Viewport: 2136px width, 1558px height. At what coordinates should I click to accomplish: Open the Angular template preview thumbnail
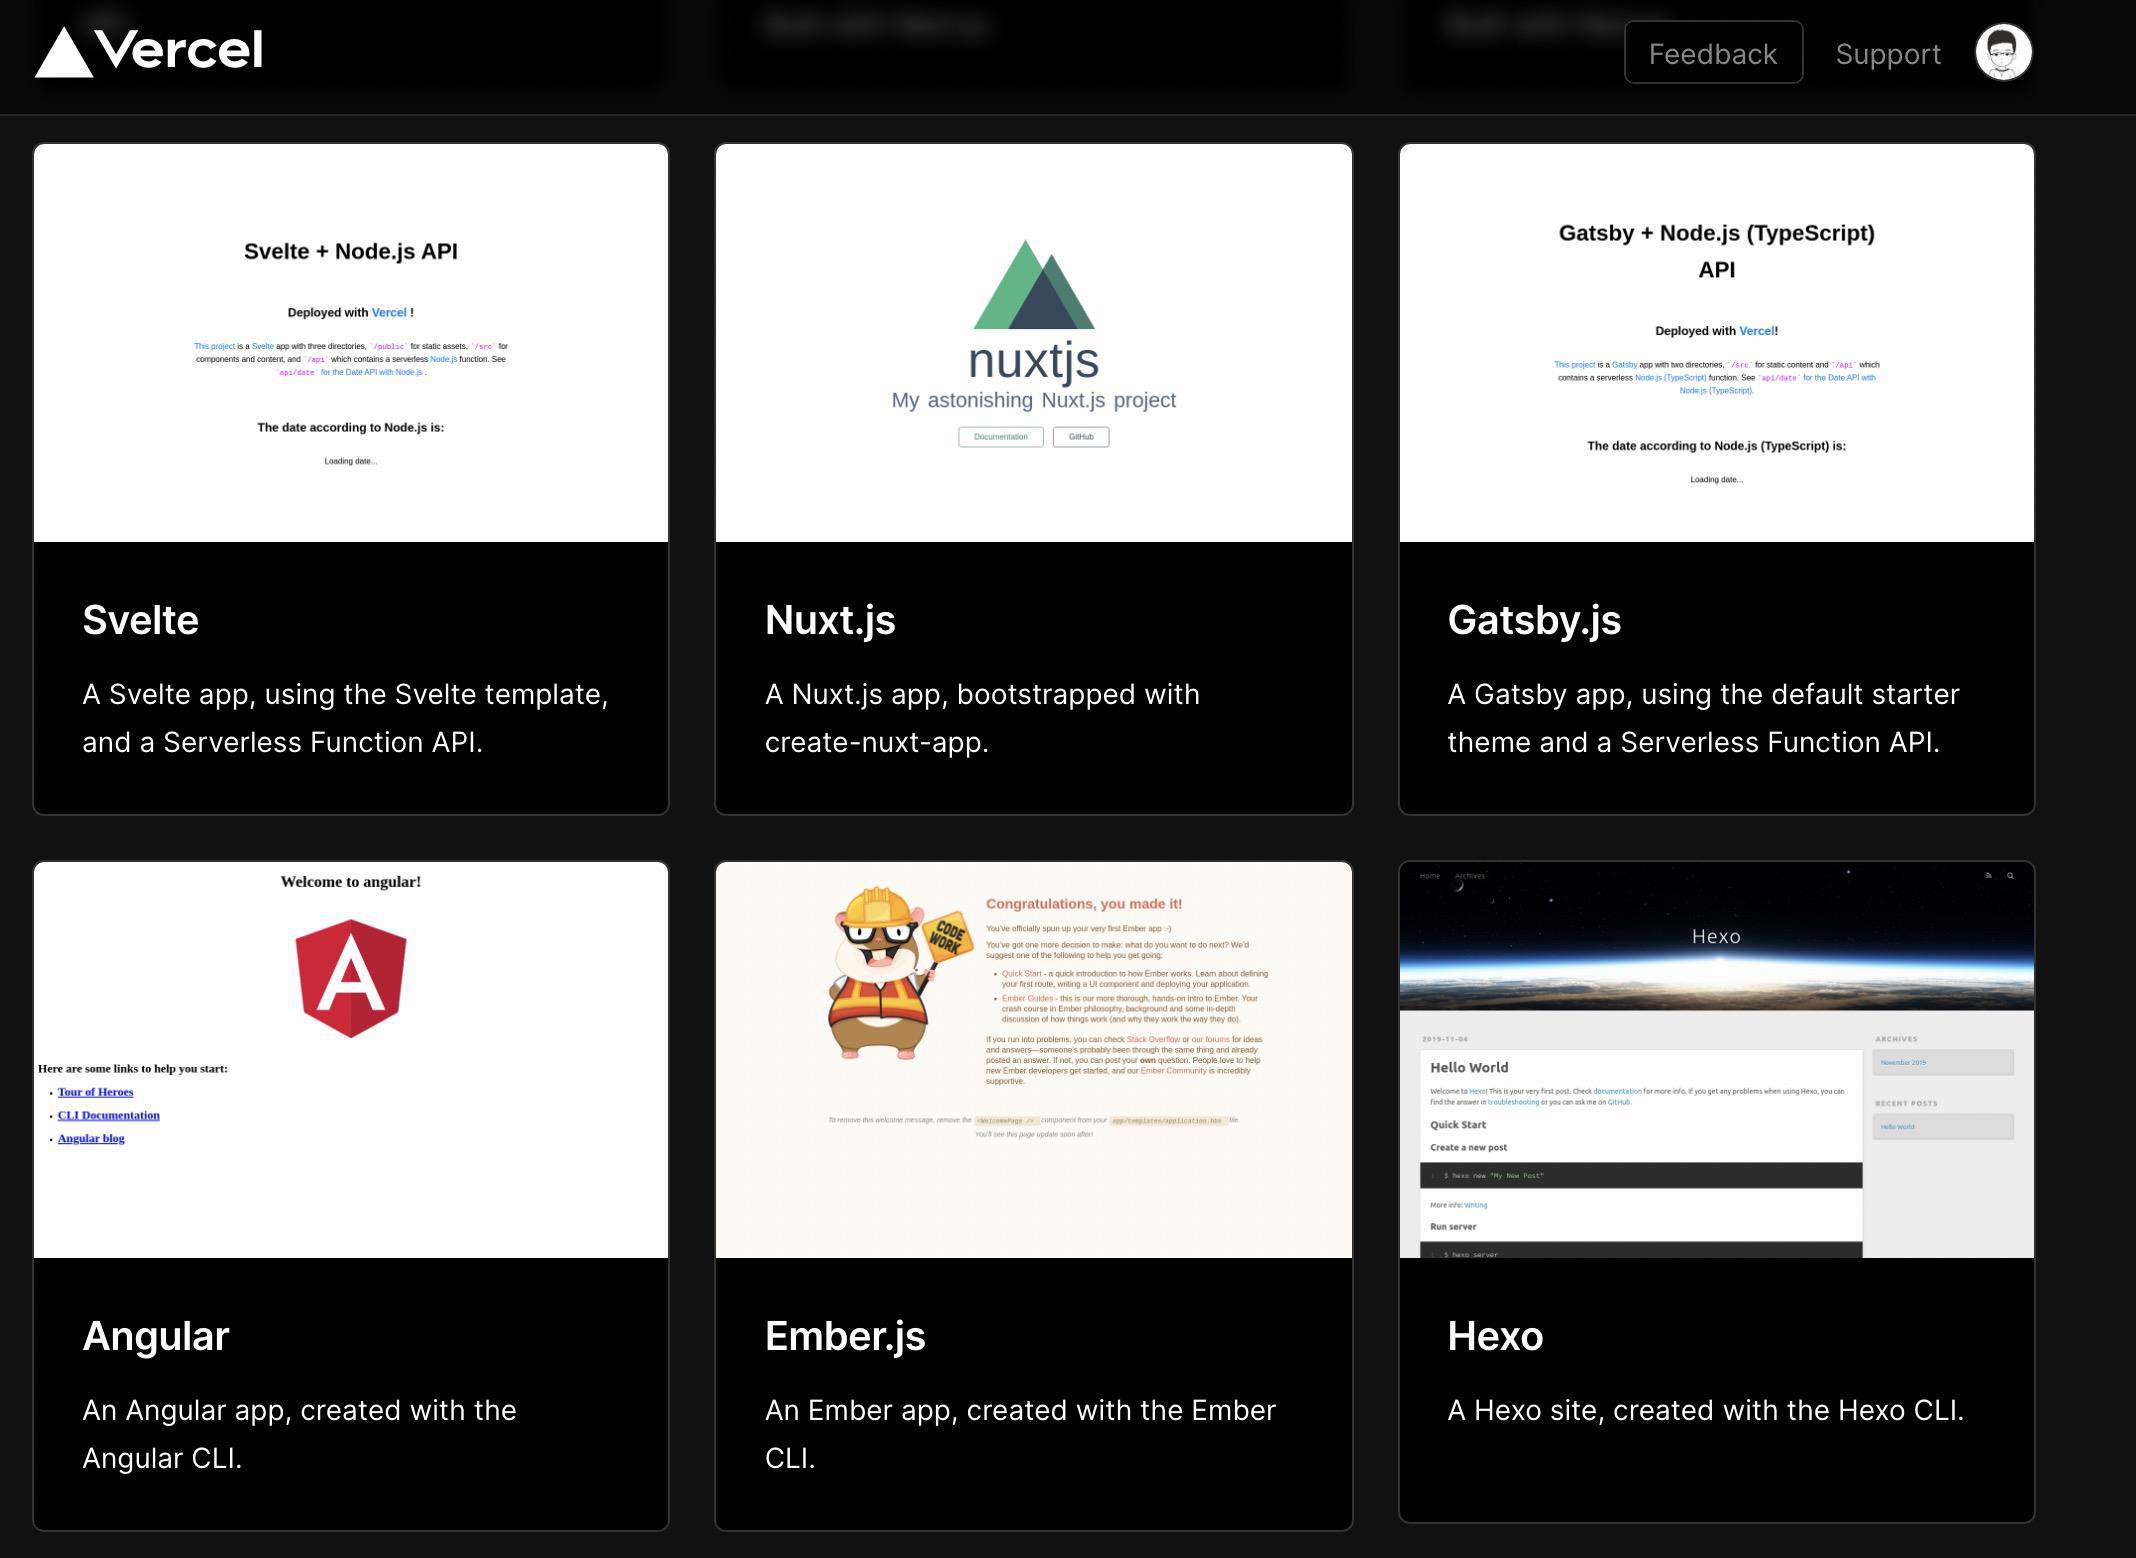(351, 1060)
